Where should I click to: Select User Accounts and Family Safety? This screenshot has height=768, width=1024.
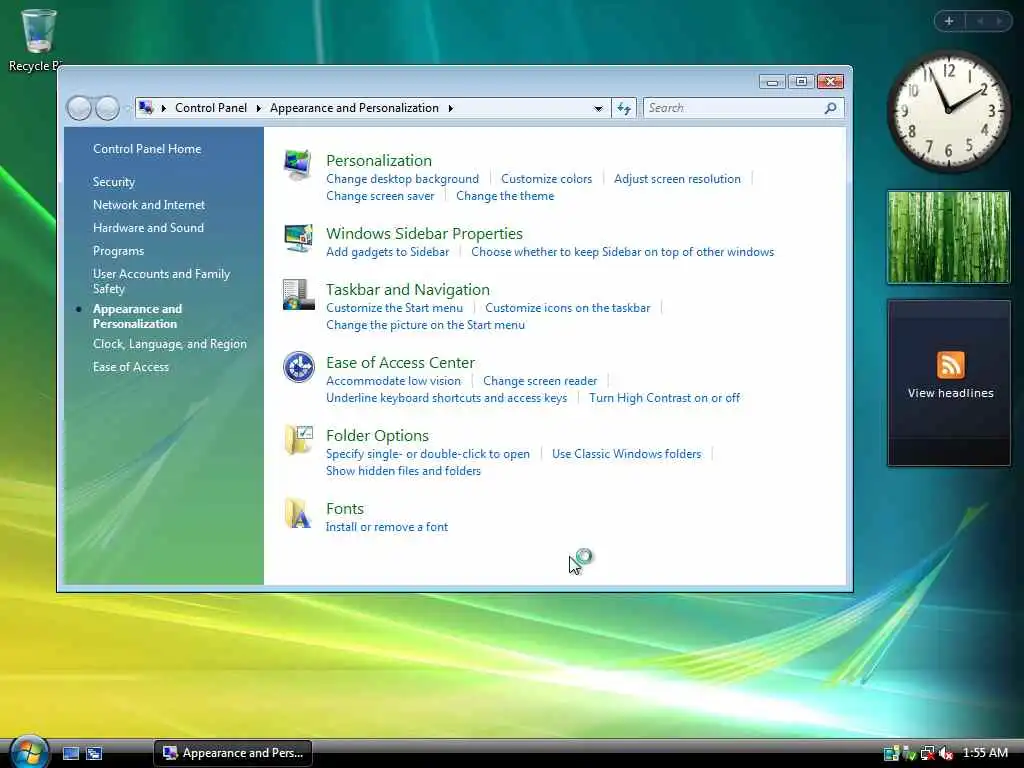pyautogui.click(x=161, y=281)
